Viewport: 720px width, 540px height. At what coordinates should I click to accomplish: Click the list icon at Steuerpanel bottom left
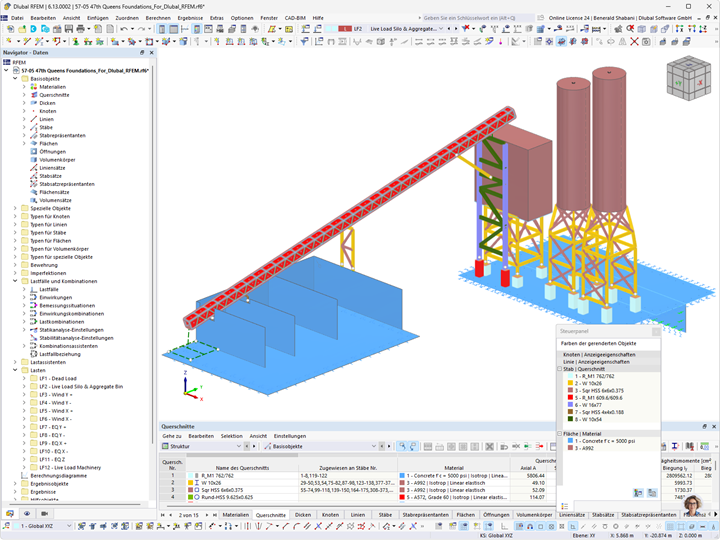565,506
